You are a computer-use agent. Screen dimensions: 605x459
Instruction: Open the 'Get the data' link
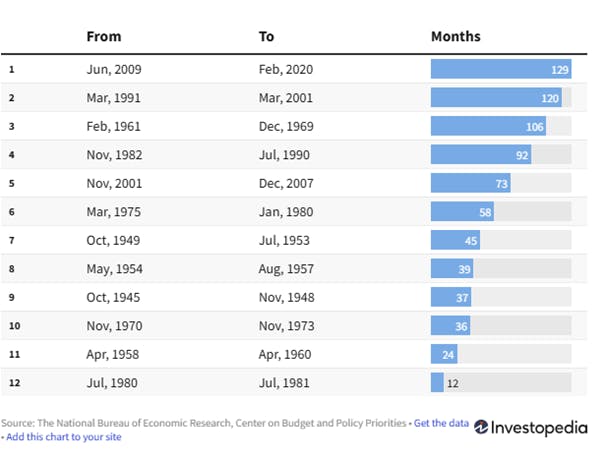441,423
